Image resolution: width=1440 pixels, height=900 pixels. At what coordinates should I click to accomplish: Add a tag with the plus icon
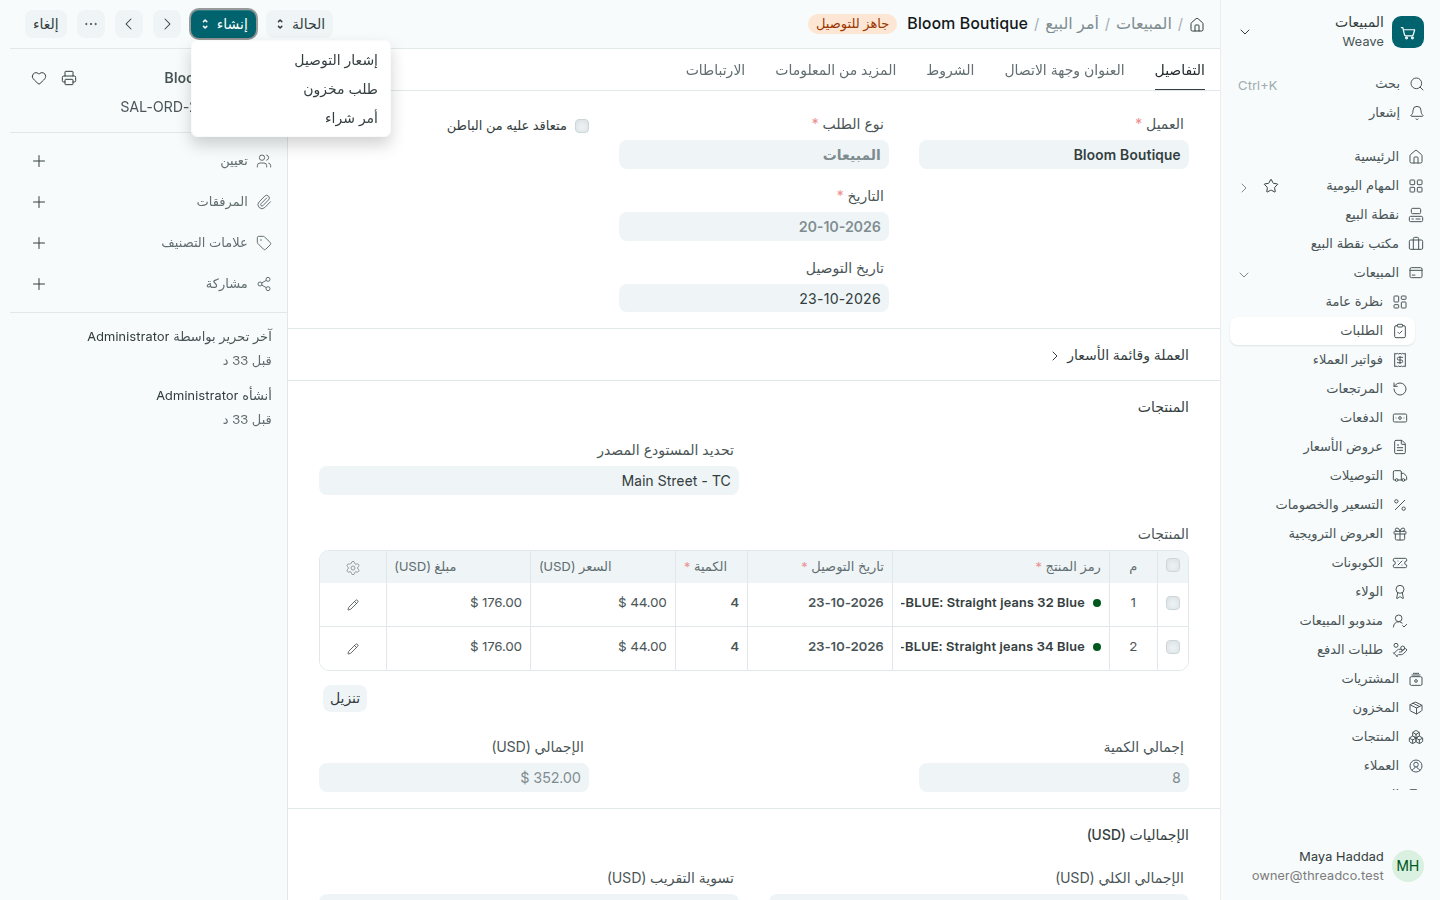pyautogui.click(x=39, y=243)
